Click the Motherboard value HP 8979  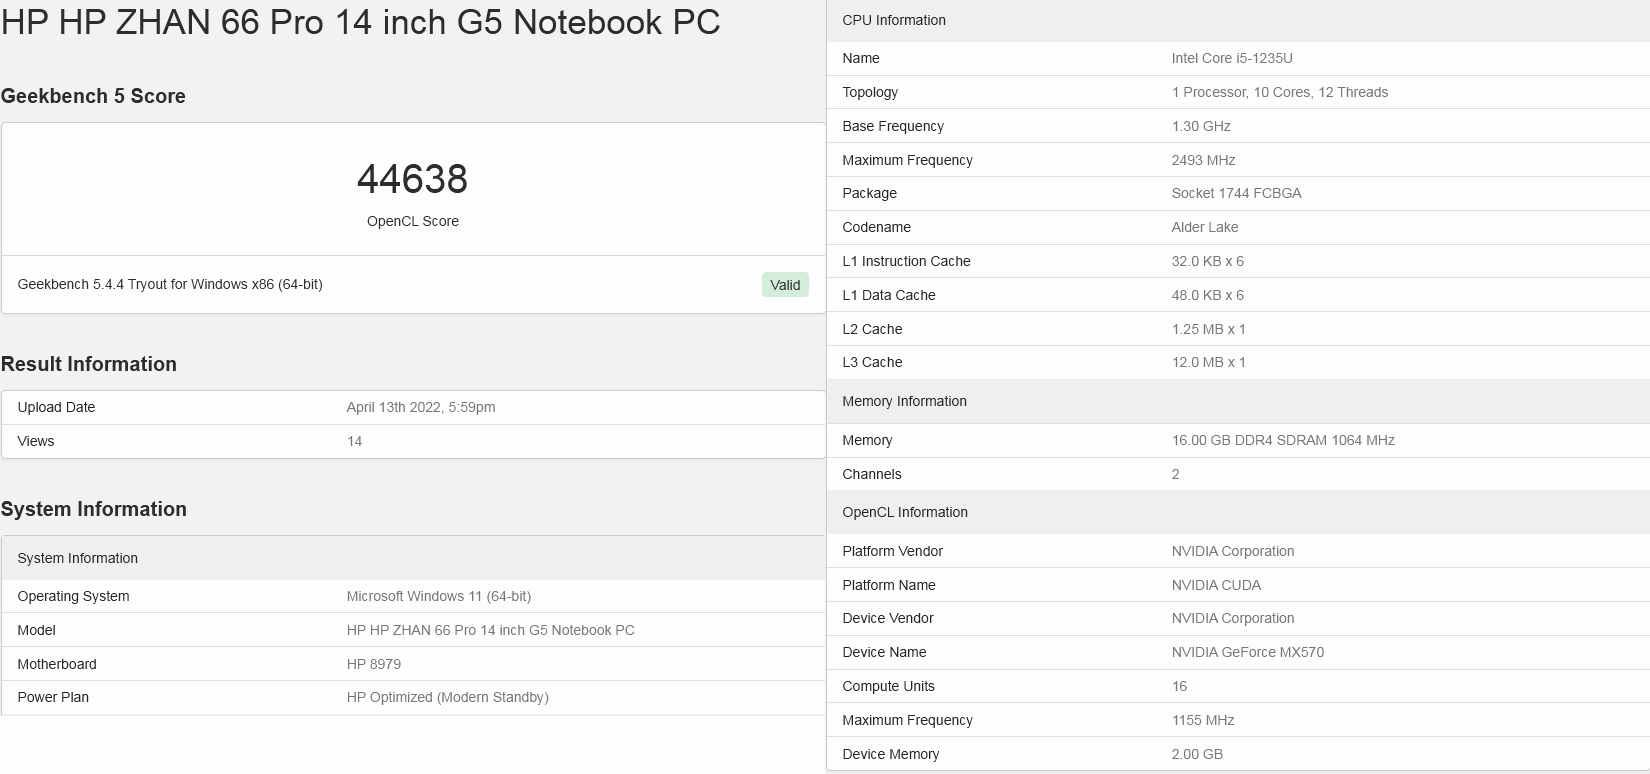coord(374,664)
